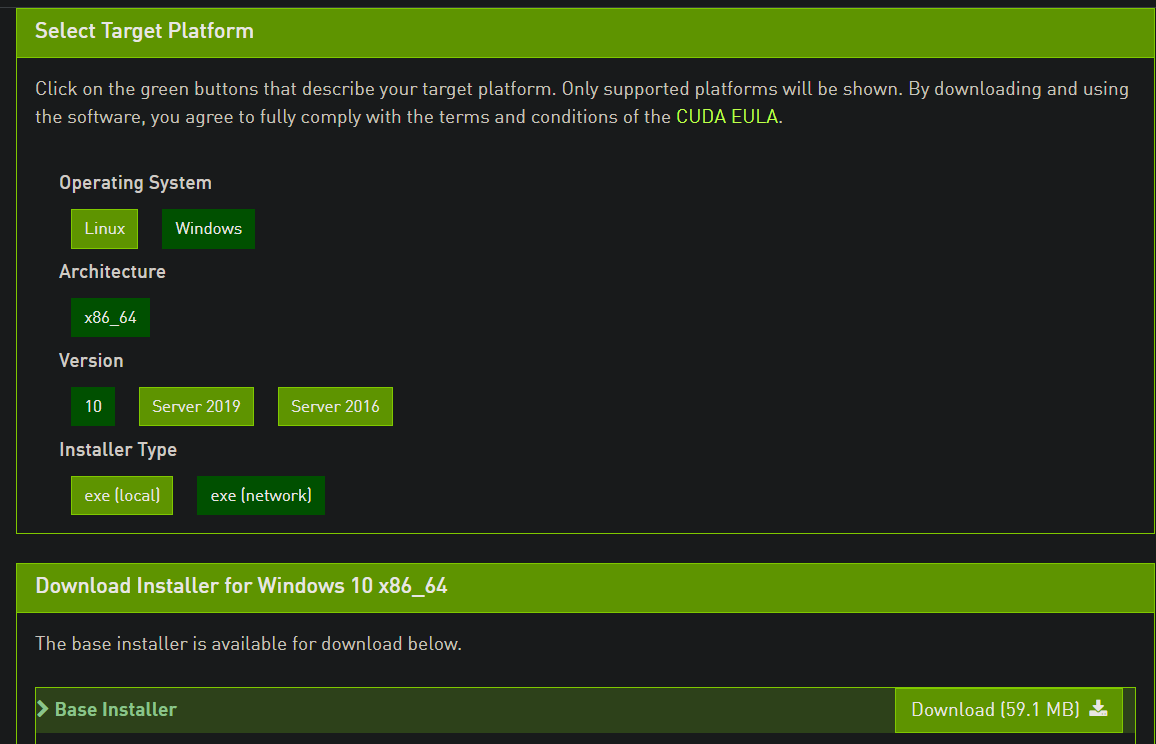Image resolution: width=1156 pixels, height=744 pixels.
Task: Select the Linux operating system button
Action: click(104, 229)
